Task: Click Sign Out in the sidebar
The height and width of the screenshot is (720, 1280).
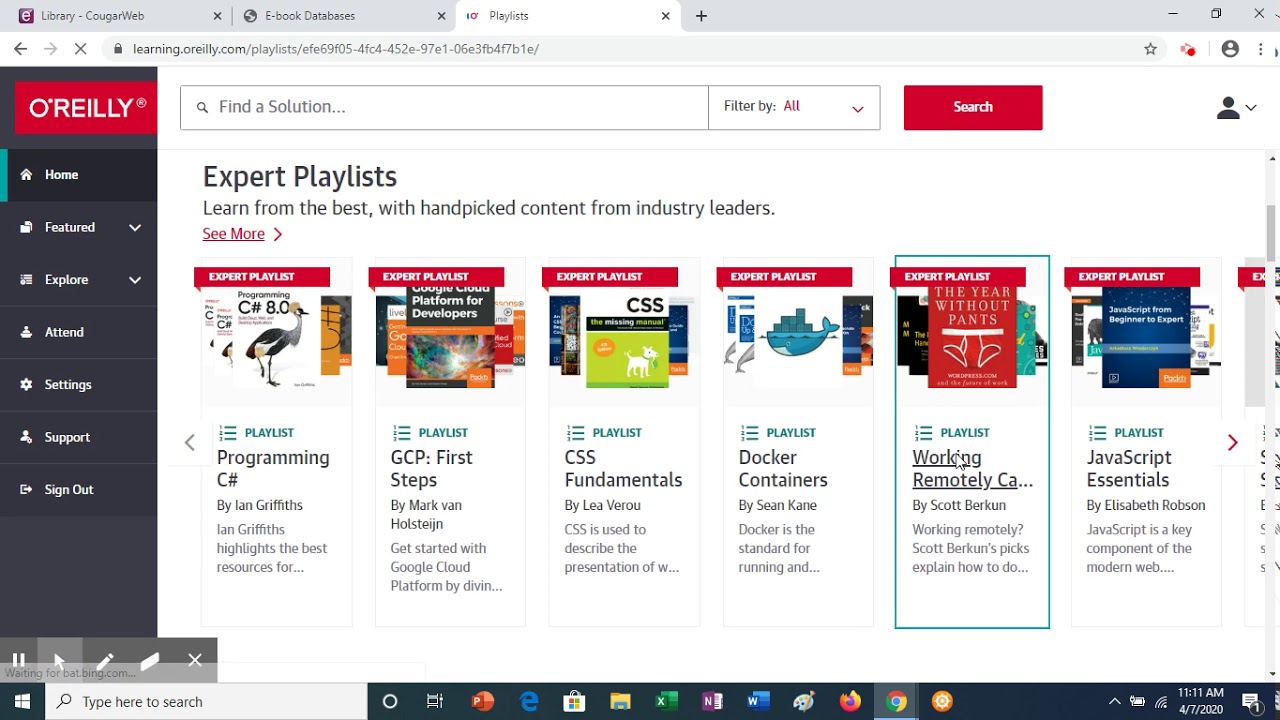Action: tap(79, 489)
